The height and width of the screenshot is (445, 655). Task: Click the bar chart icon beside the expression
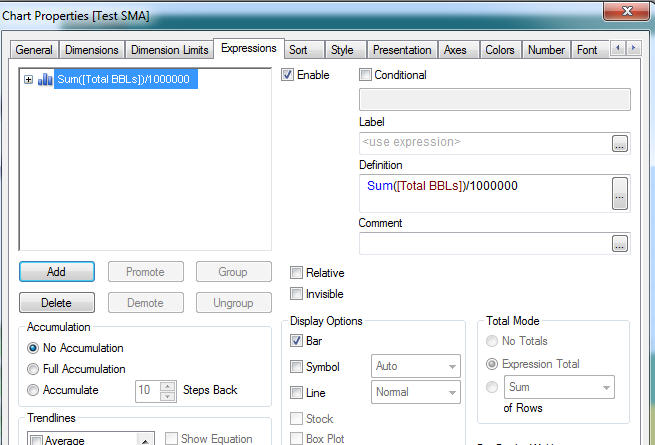(x=45, y=80)
